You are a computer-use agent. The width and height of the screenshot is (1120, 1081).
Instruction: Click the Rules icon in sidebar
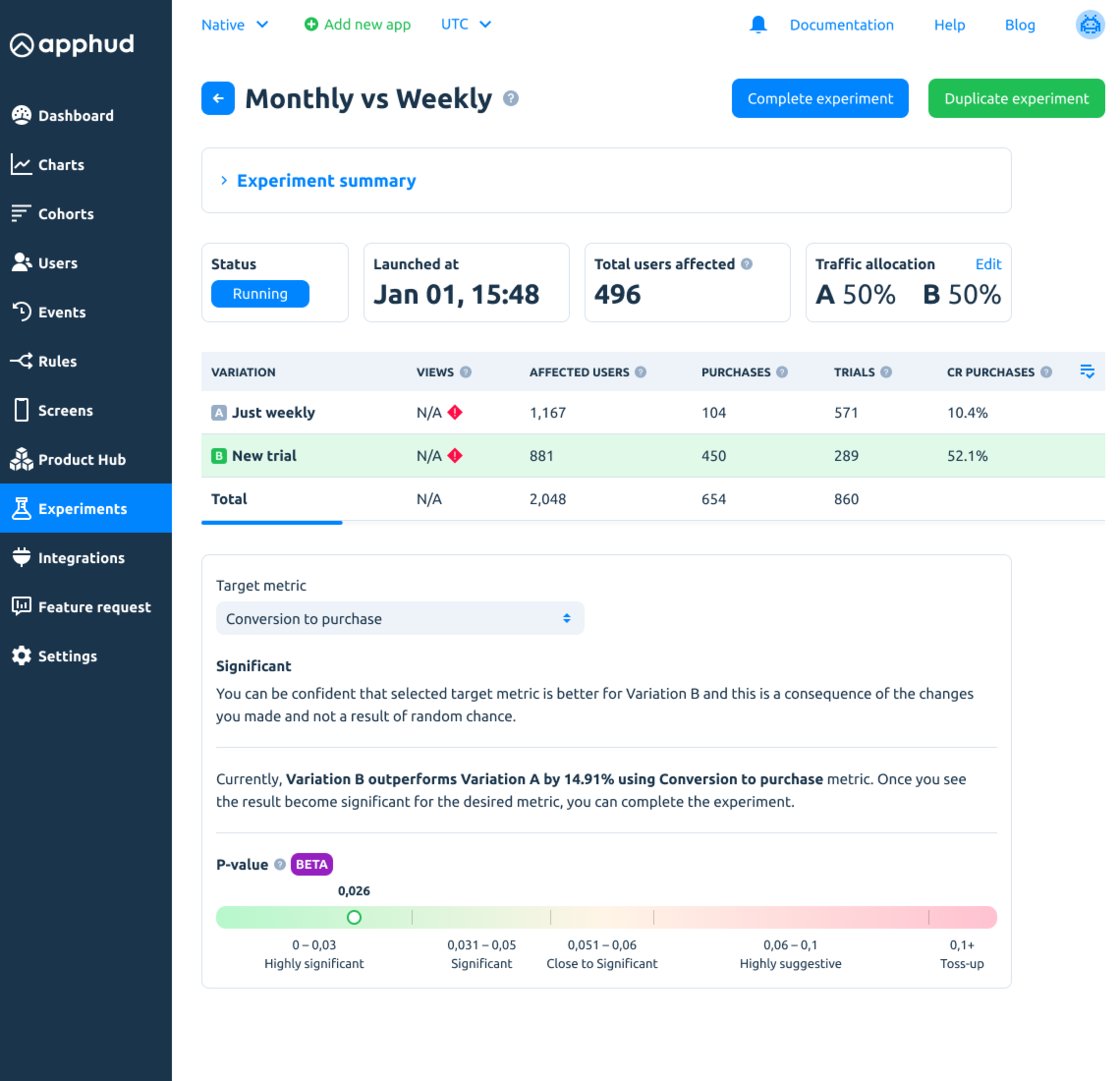pyautogui.click(x=21, y=361)
